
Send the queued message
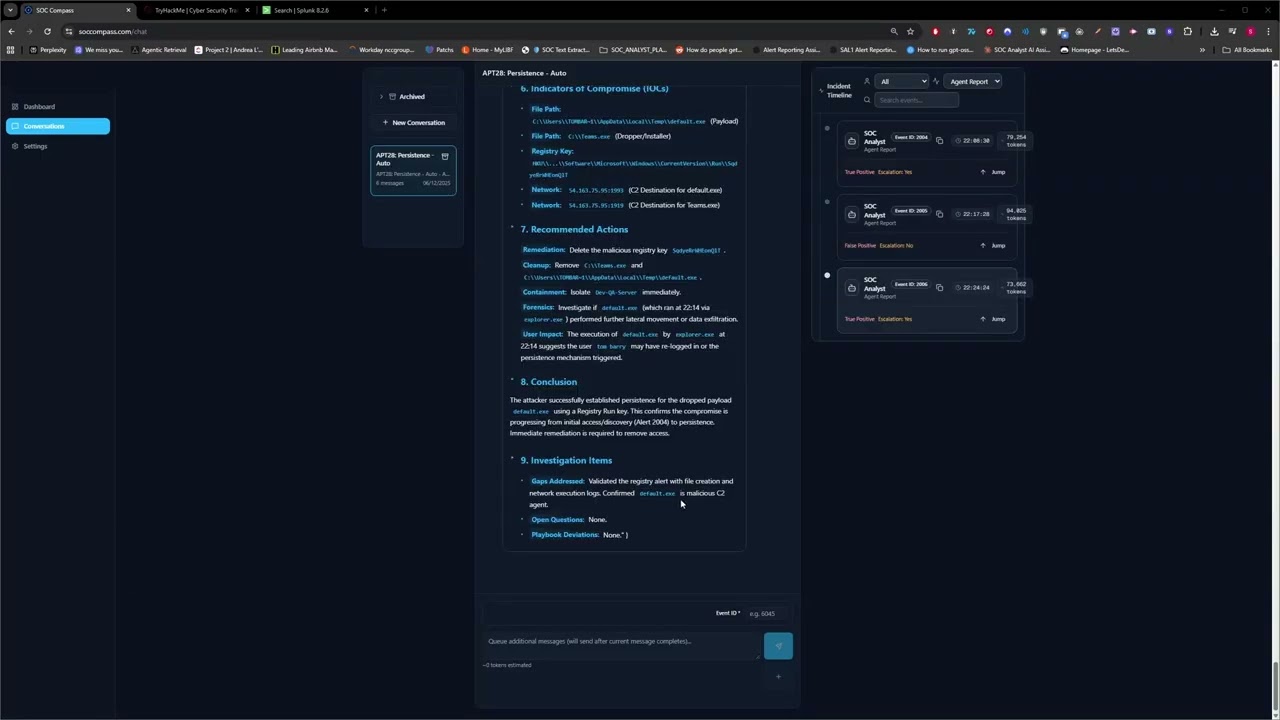coord(778,646)
